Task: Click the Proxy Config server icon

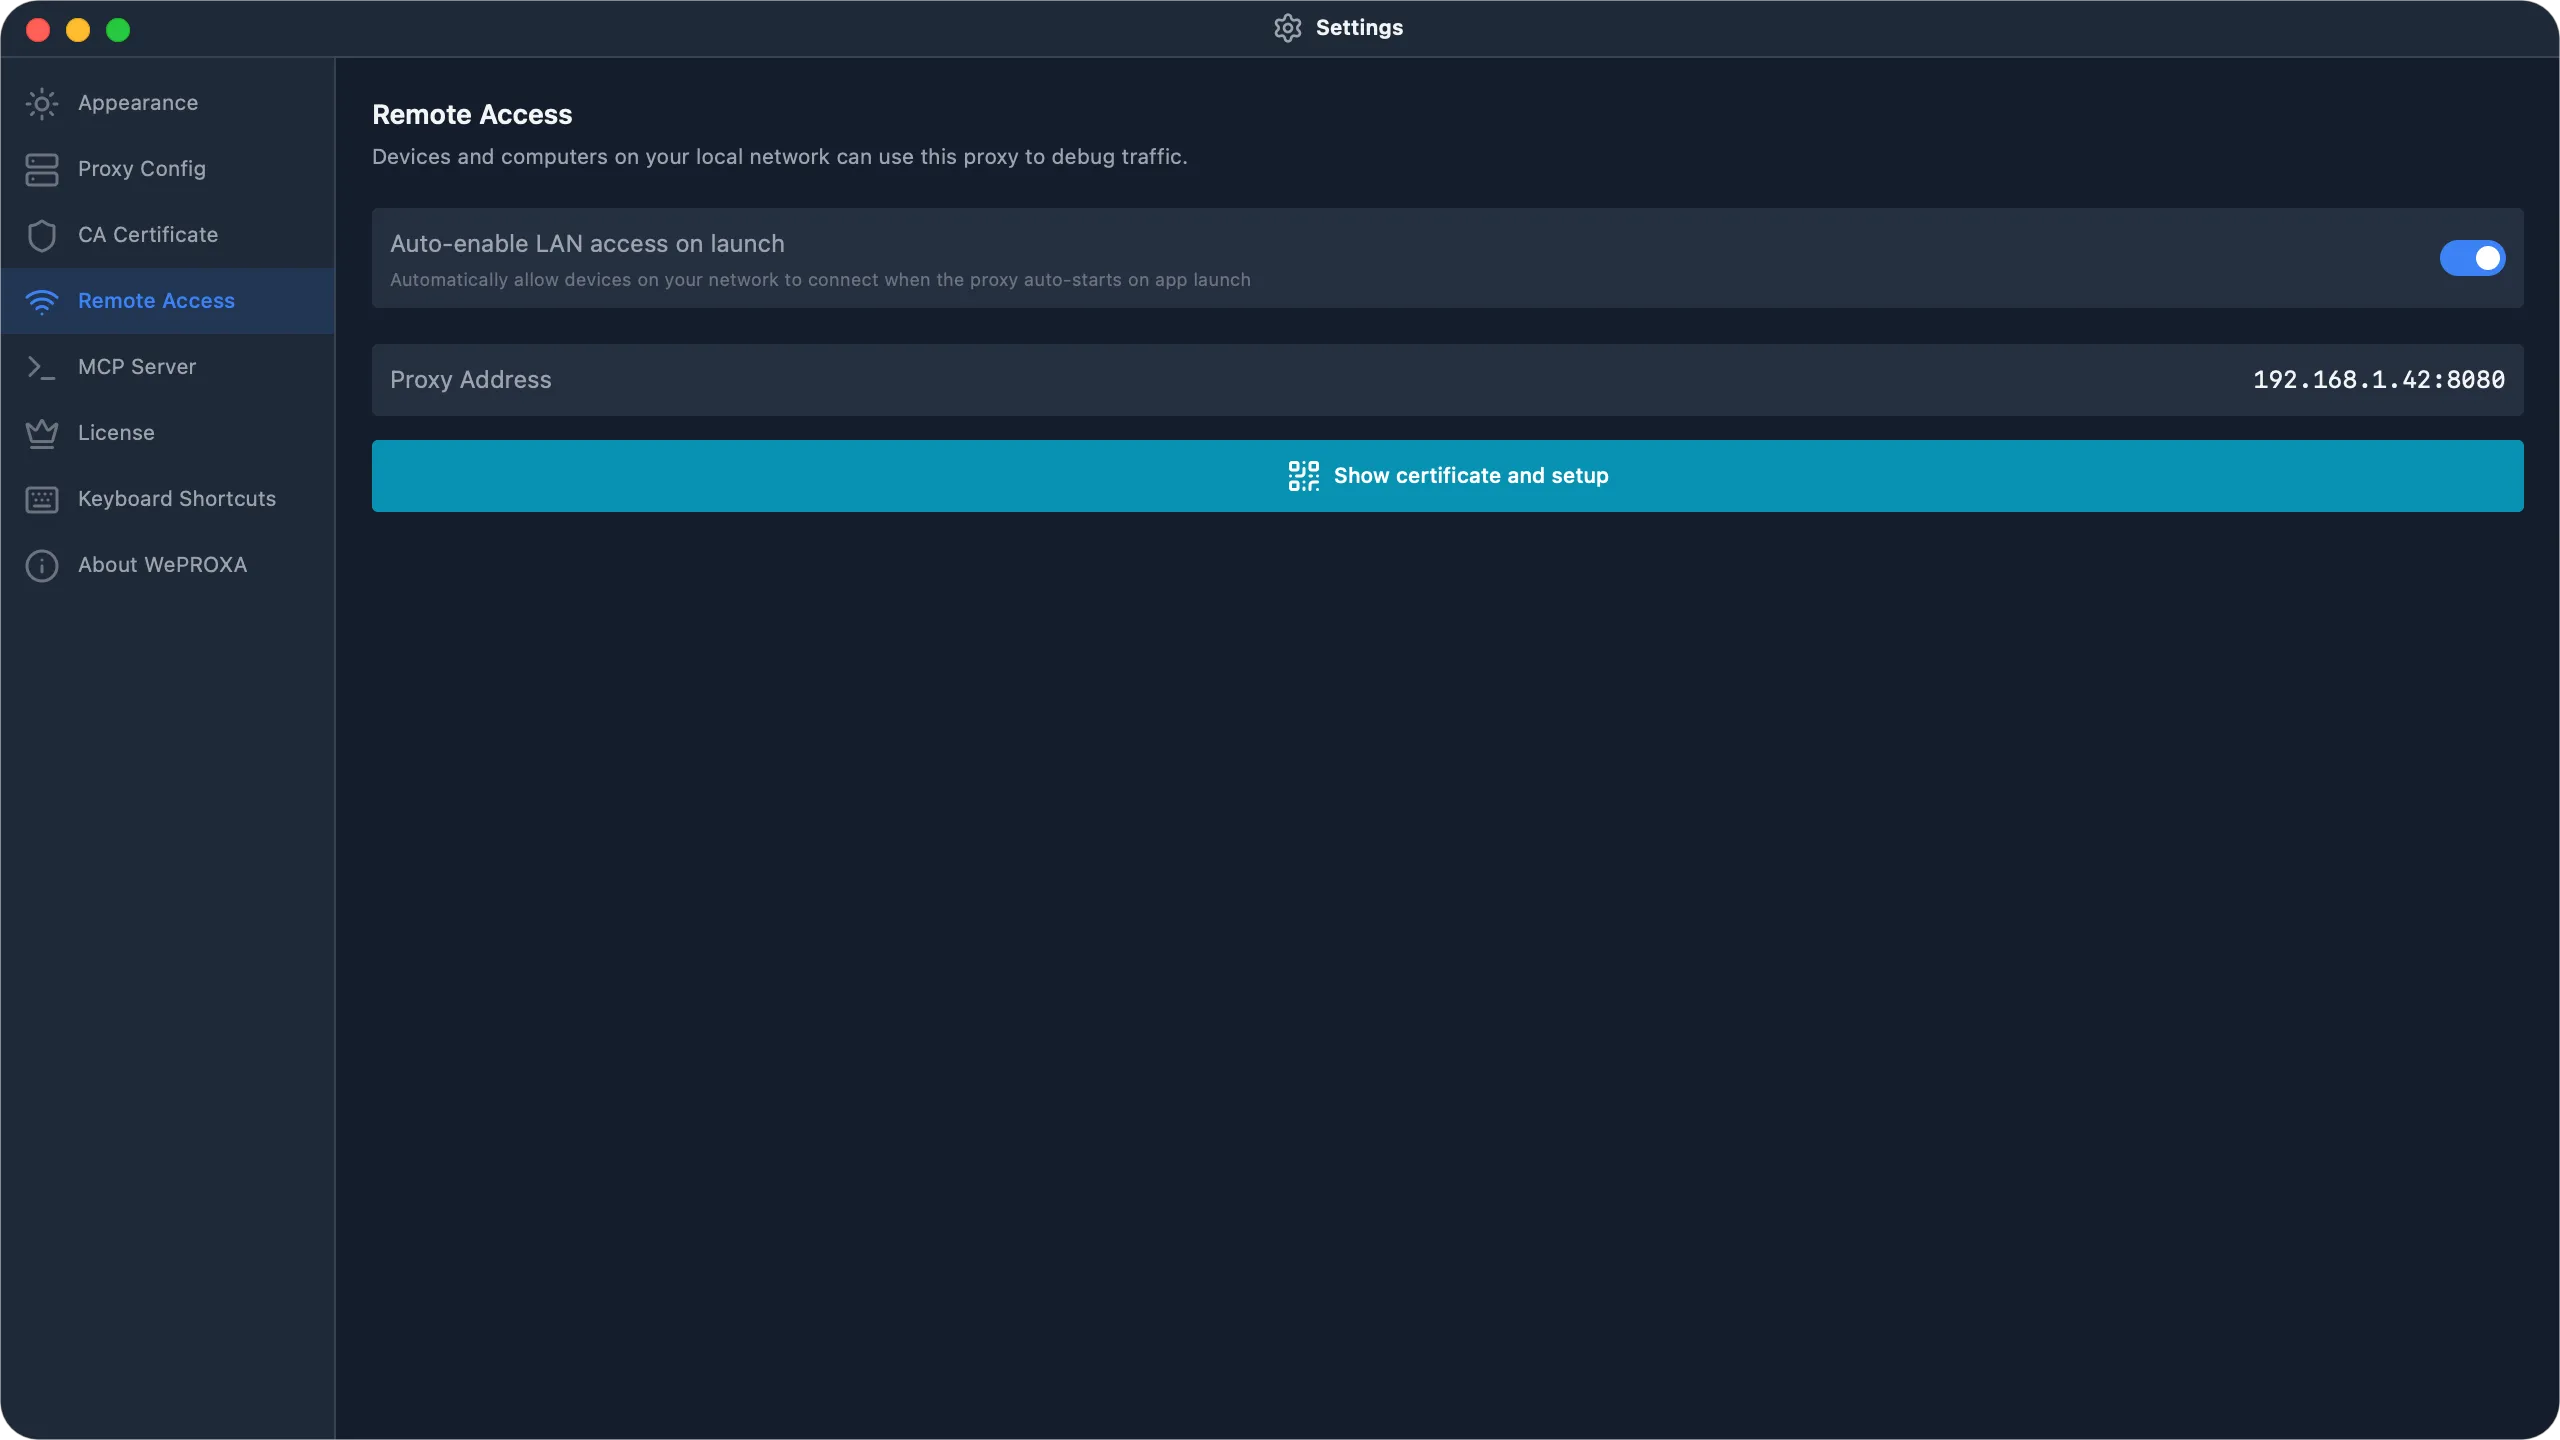Action: 42,169
